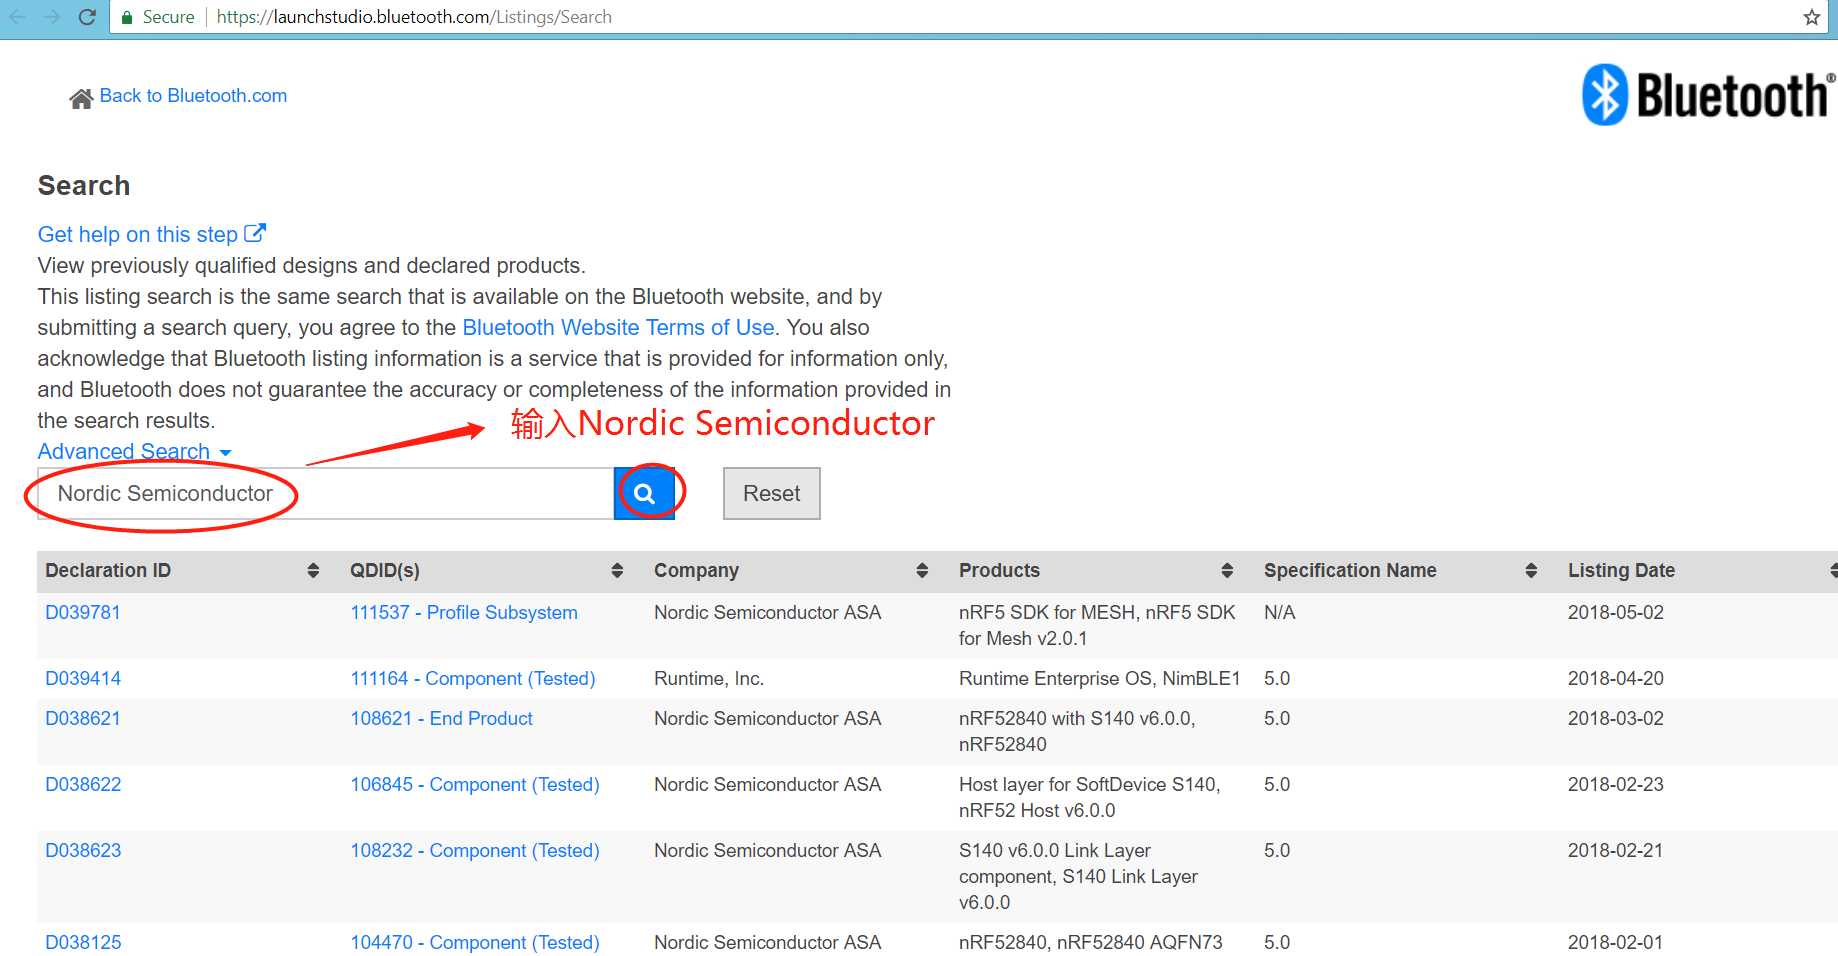Click product 'nRF5 SDK for MESH' cell
This screenshot has width=1838, height=956.
click(x=1097, y=625)
